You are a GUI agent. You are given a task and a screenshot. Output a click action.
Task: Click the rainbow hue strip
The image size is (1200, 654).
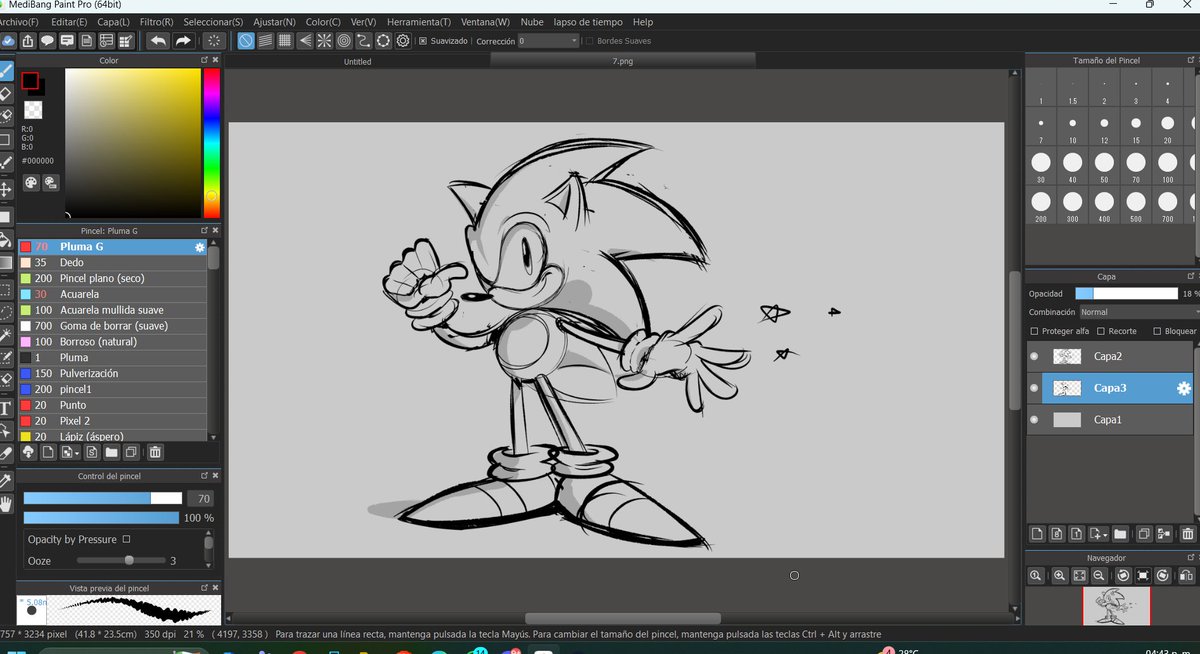[211, 143]
